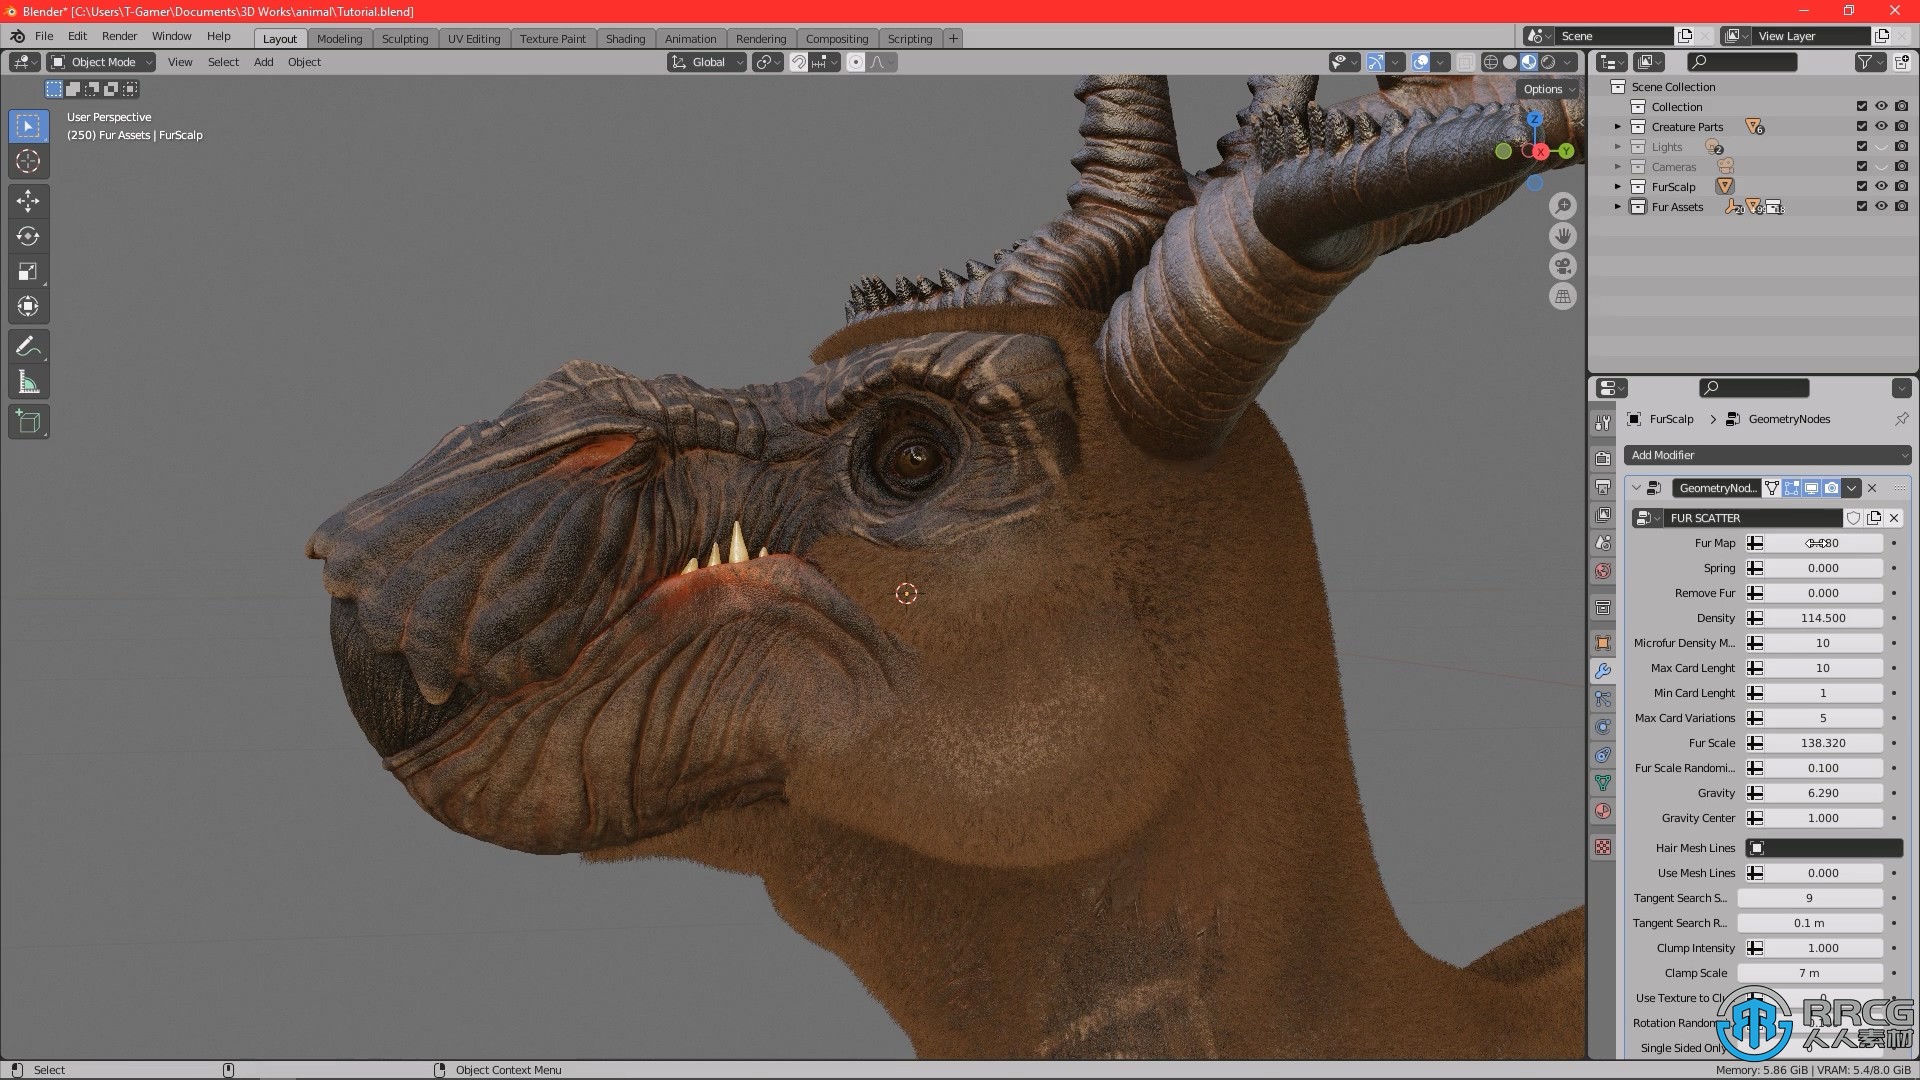Click the Gravity value field
This screenshot has width=1920, height=1080.
click(1823, 793)
